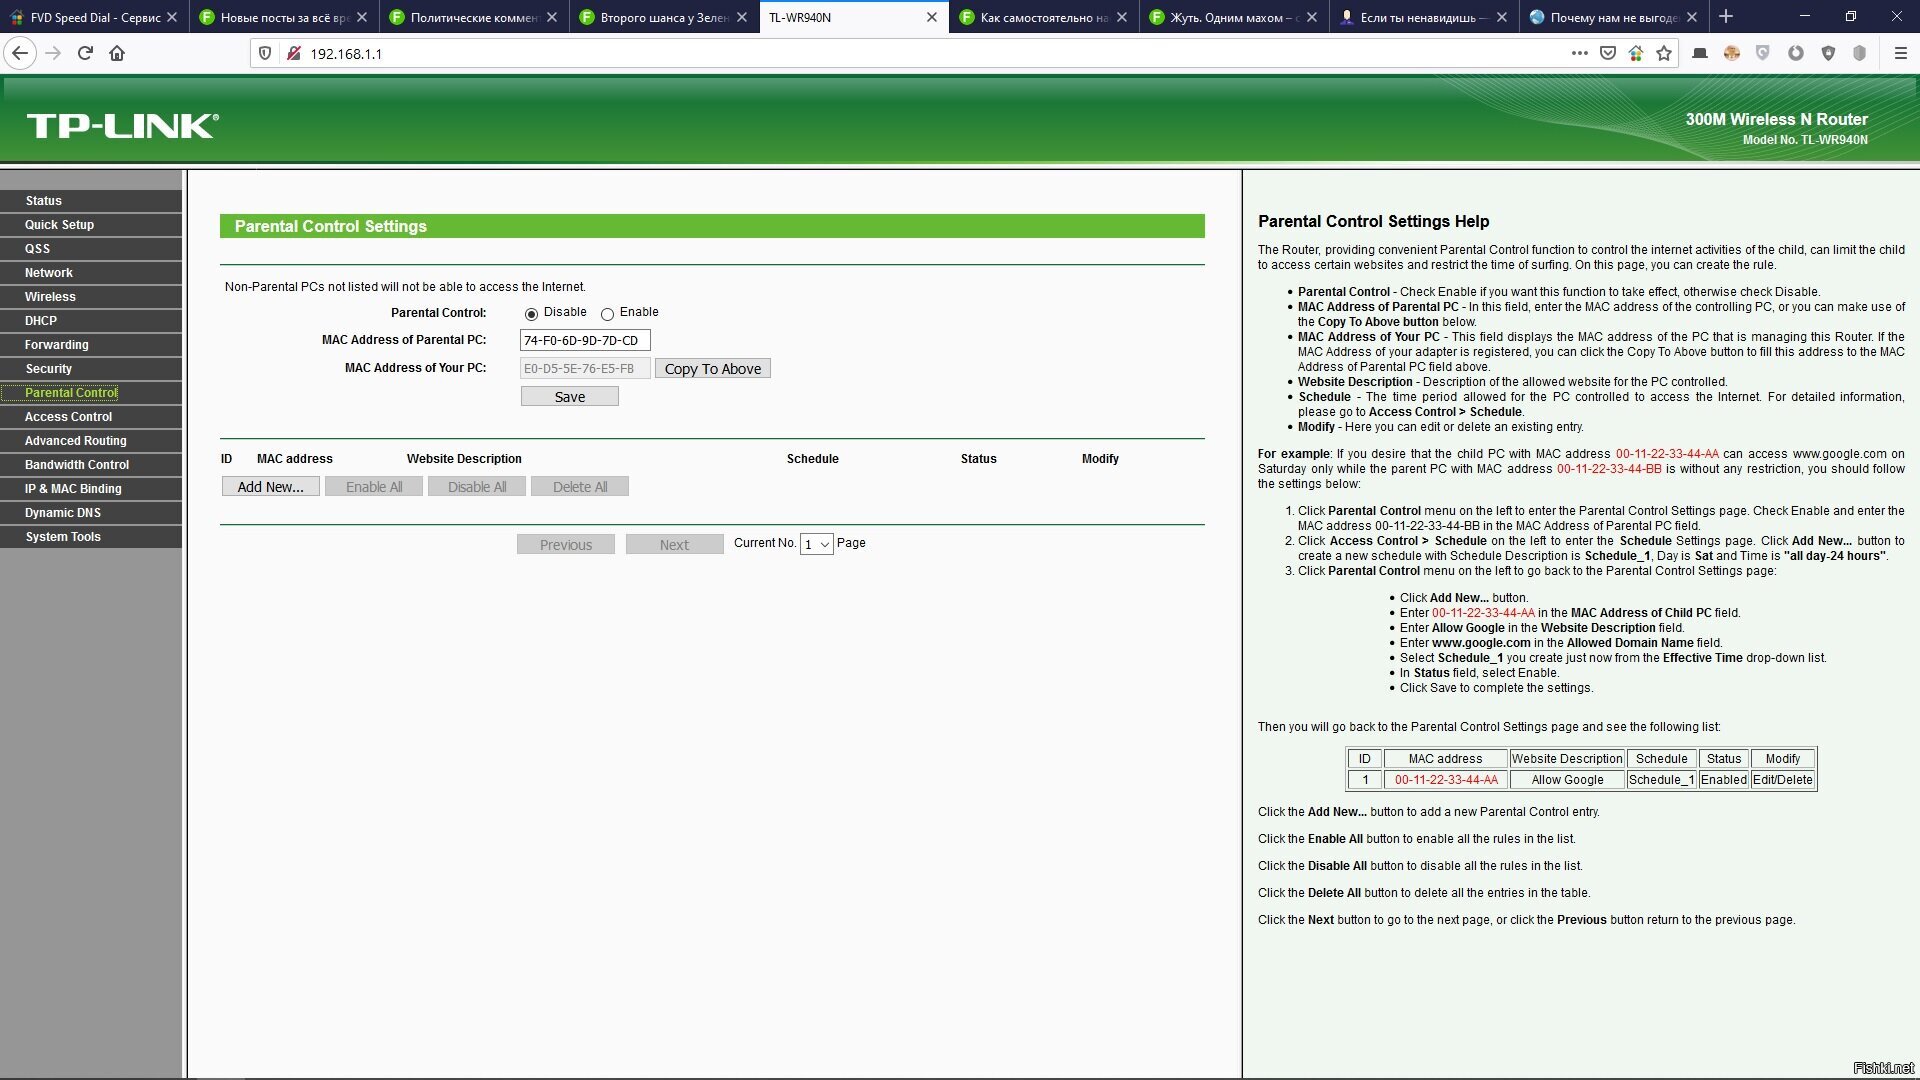1920x1080 pixels.
Task: Click the Status menu item in sidebar
Action: (44, 199)
